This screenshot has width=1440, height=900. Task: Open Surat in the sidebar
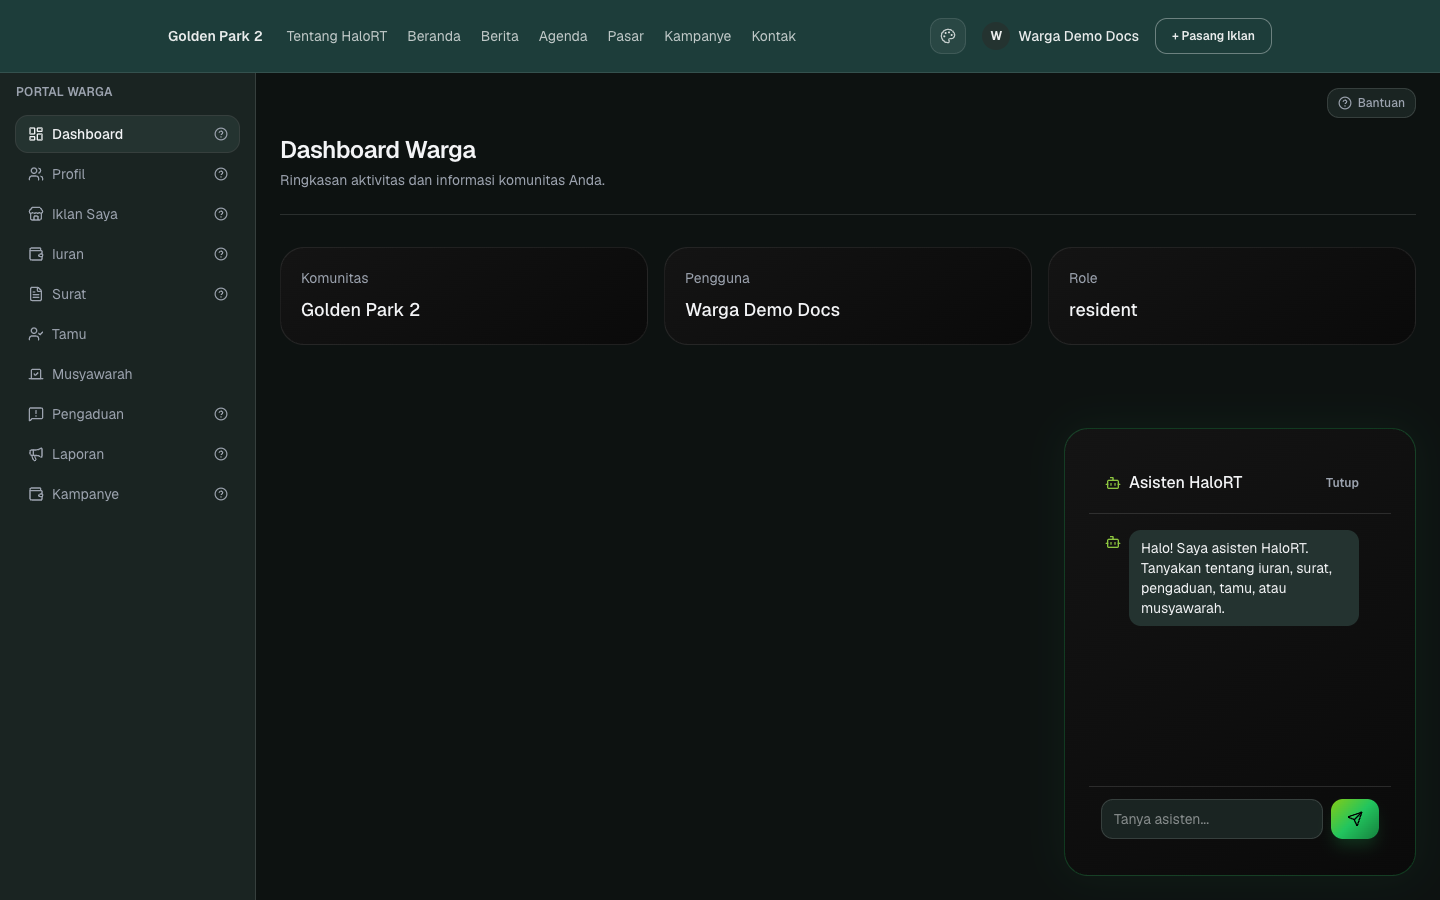127,294
